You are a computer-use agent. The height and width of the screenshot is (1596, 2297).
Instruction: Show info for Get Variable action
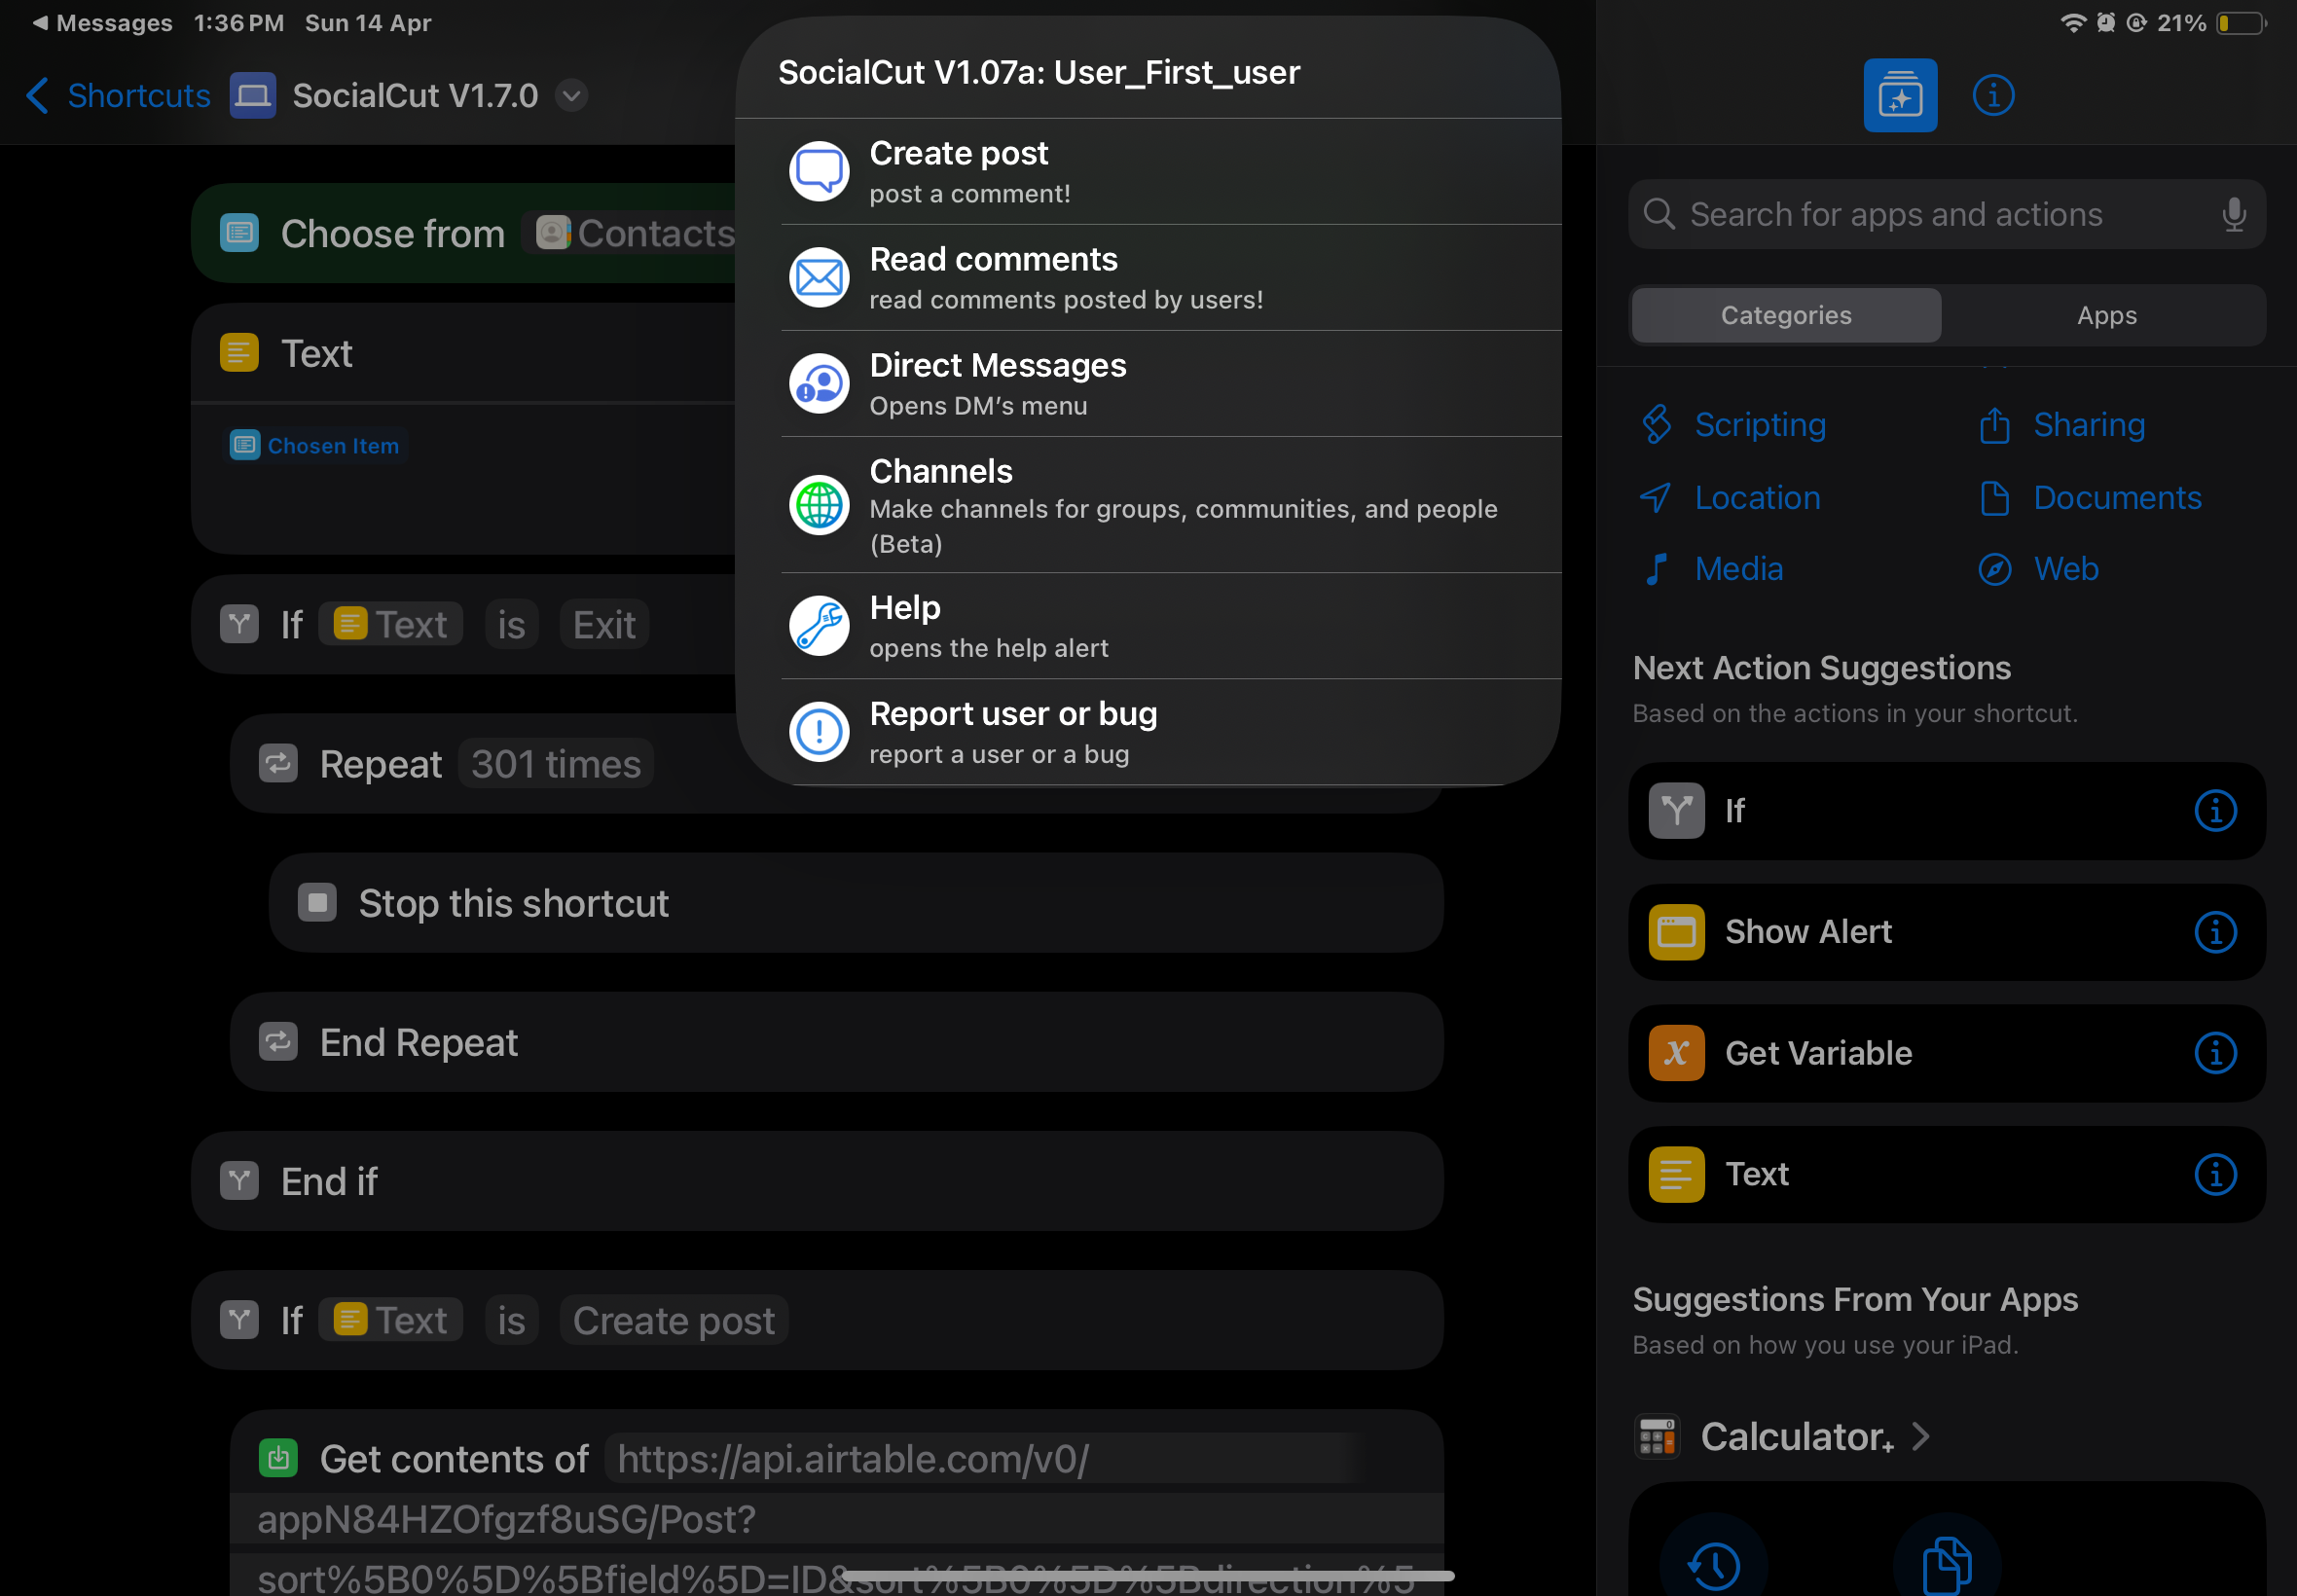[2215, 1054]
